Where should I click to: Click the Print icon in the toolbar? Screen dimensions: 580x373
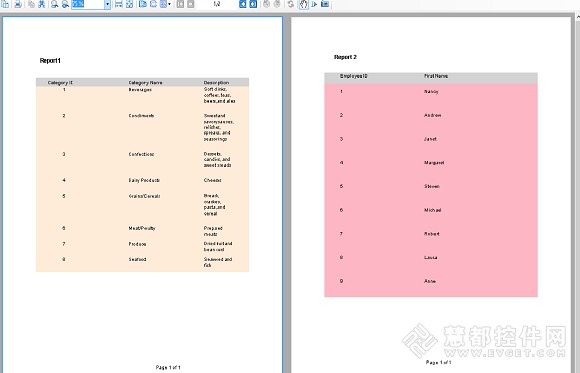pos(18,4)
